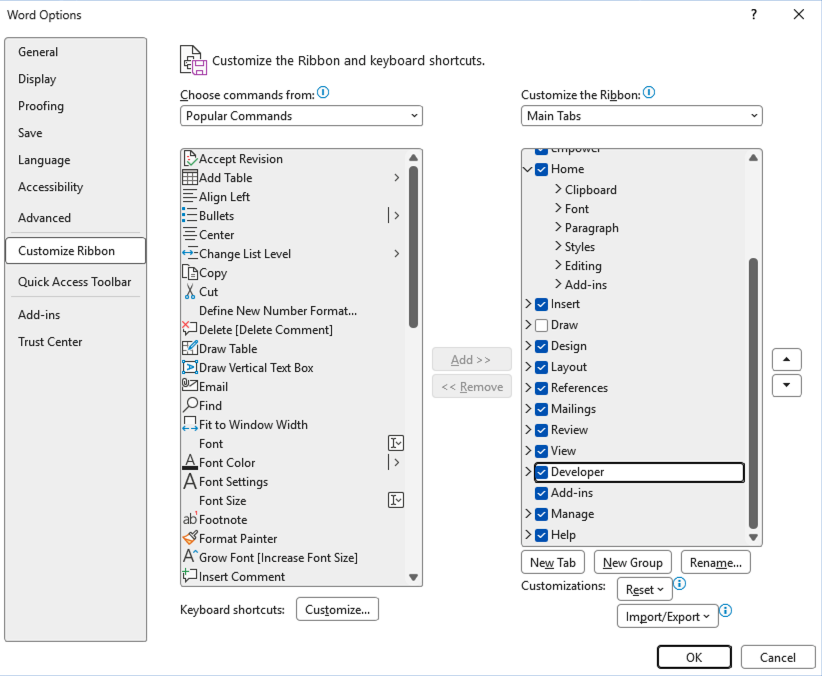Click the Center alignment icon
Screen dimensions: 822x676
coord(190,234)
